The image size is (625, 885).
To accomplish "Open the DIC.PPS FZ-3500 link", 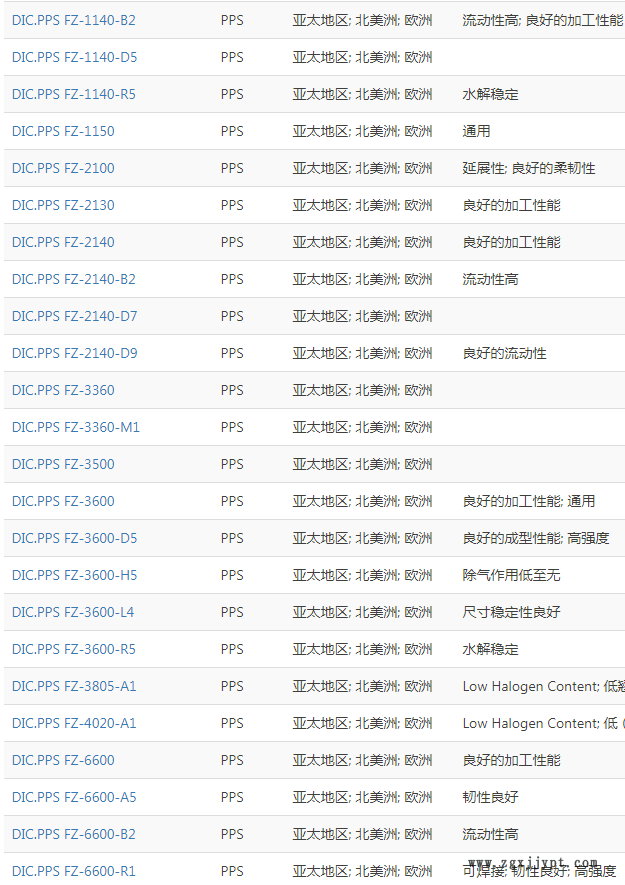I will pos(63,464).
